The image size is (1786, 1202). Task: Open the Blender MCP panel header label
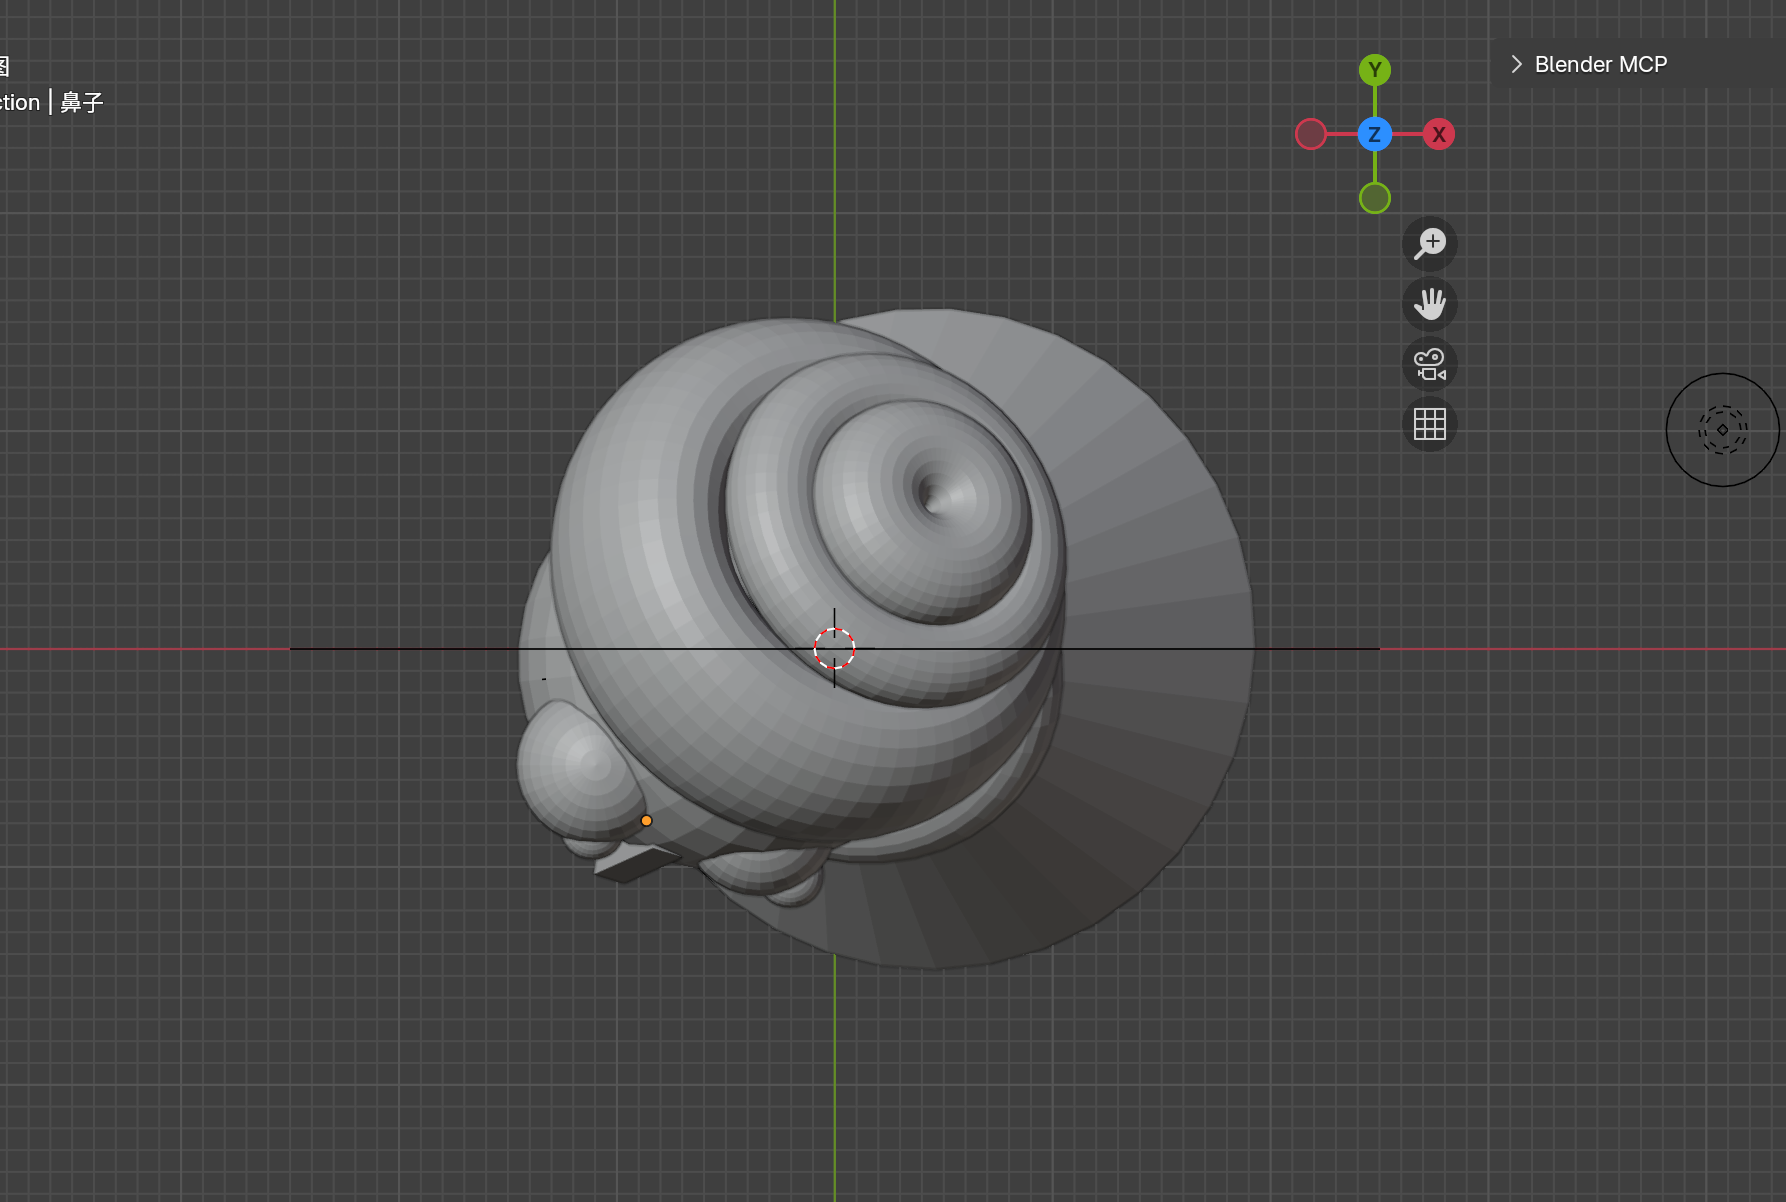pyautogui.click(x=1600, y=64)
